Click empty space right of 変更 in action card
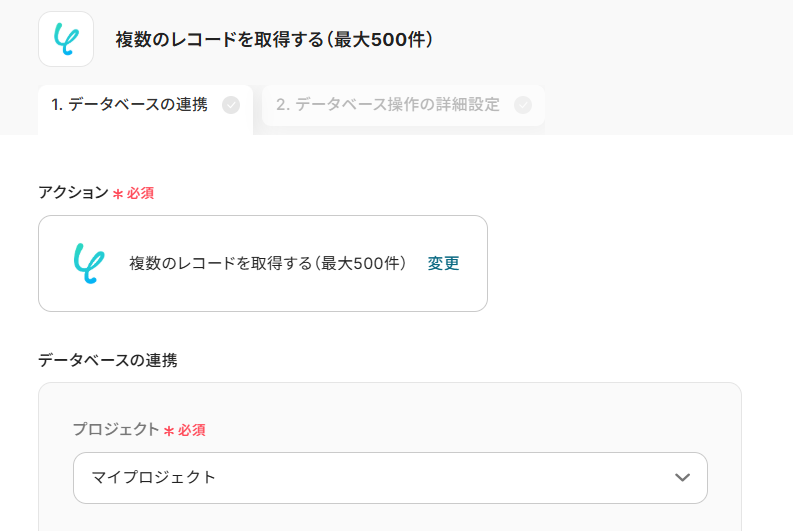This screenshot has height=531, width=793. [474, 264]
